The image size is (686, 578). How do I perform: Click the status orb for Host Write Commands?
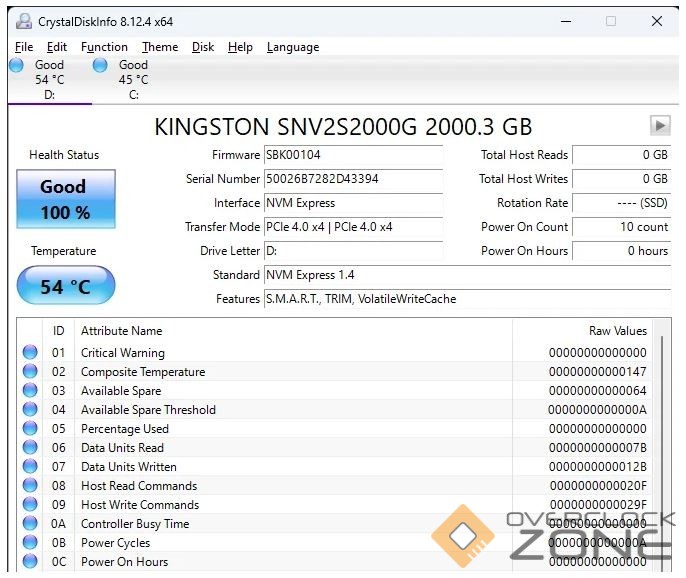30,504
